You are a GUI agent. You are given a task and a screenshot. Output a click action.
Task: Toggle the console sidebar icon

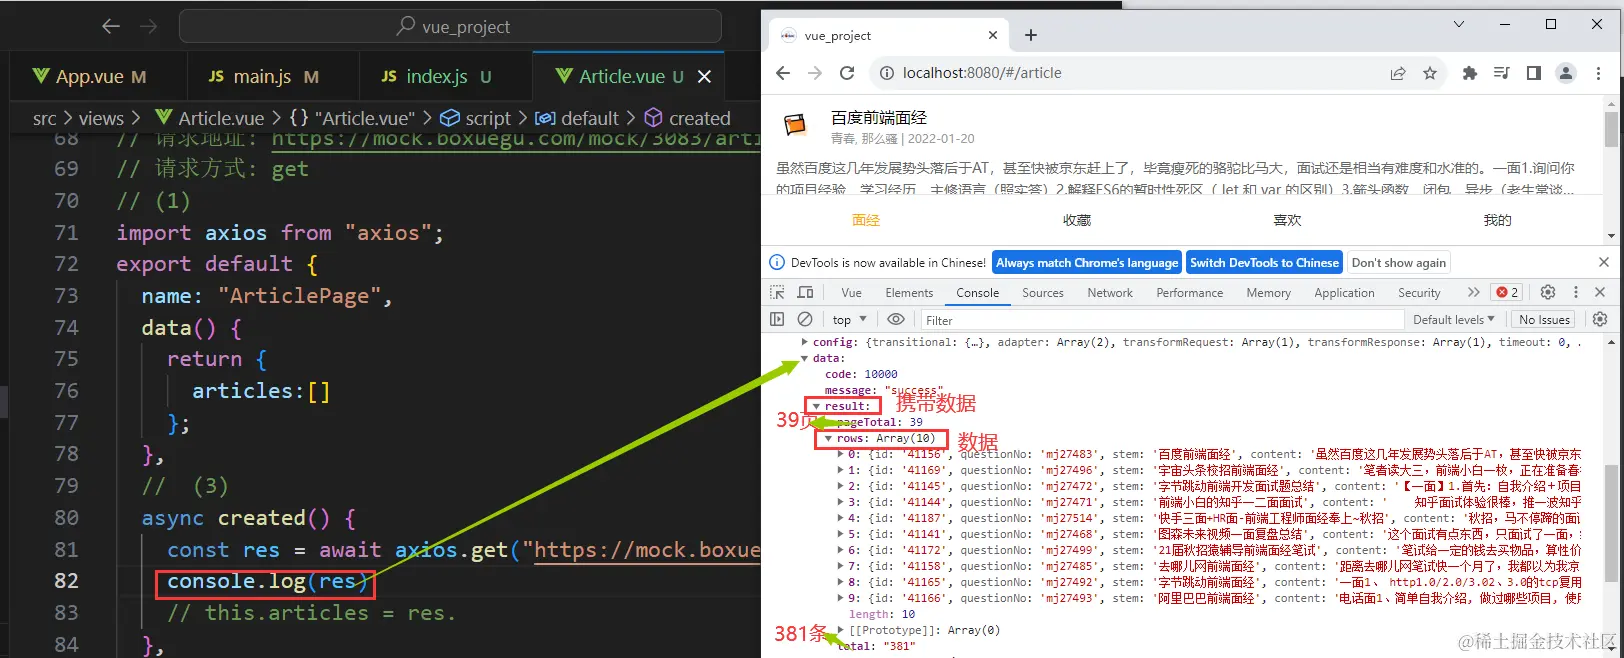click(777, 319)
